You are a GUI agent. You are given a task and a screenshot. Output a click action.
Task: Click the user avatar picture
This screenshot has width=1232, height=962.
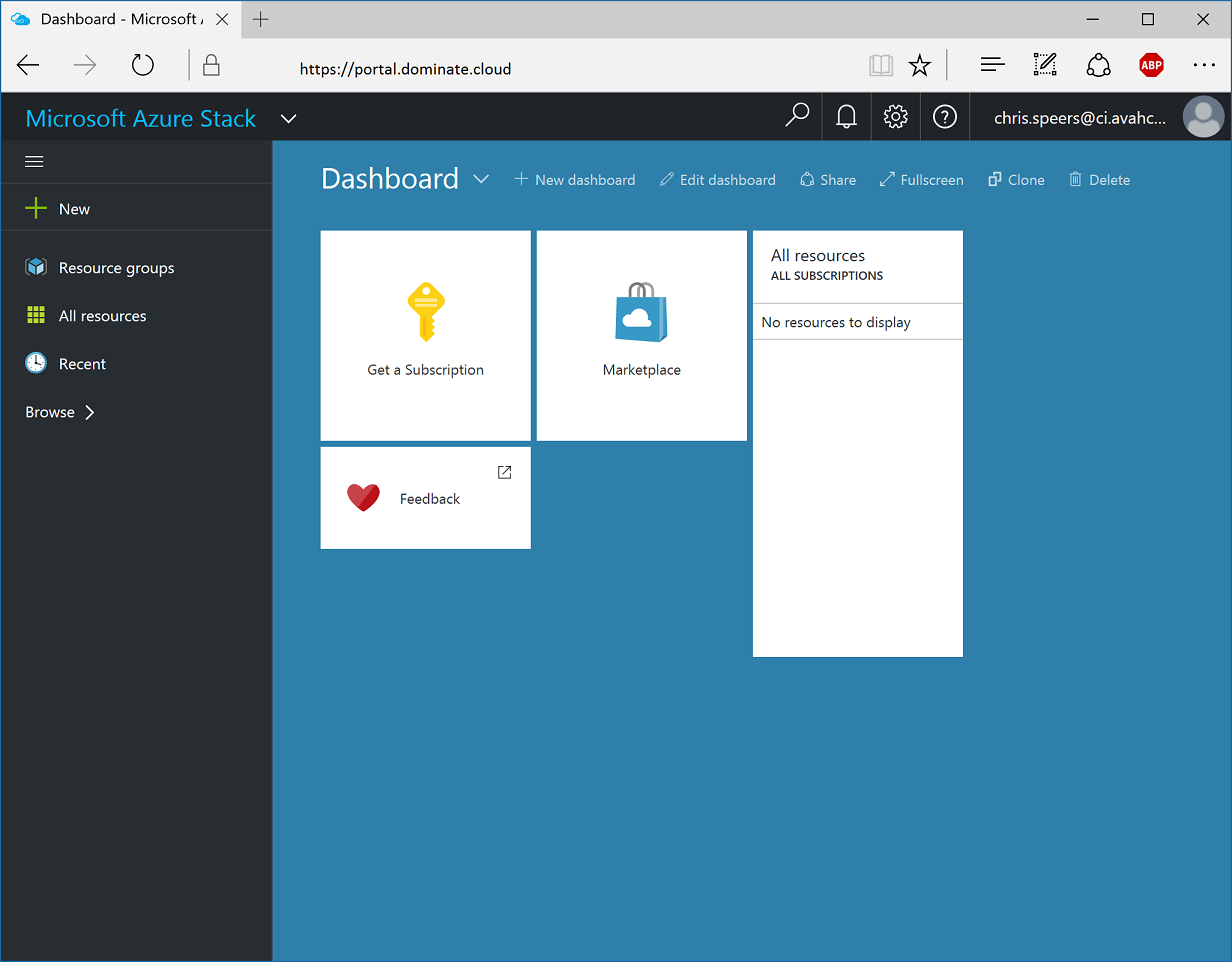1203,117
